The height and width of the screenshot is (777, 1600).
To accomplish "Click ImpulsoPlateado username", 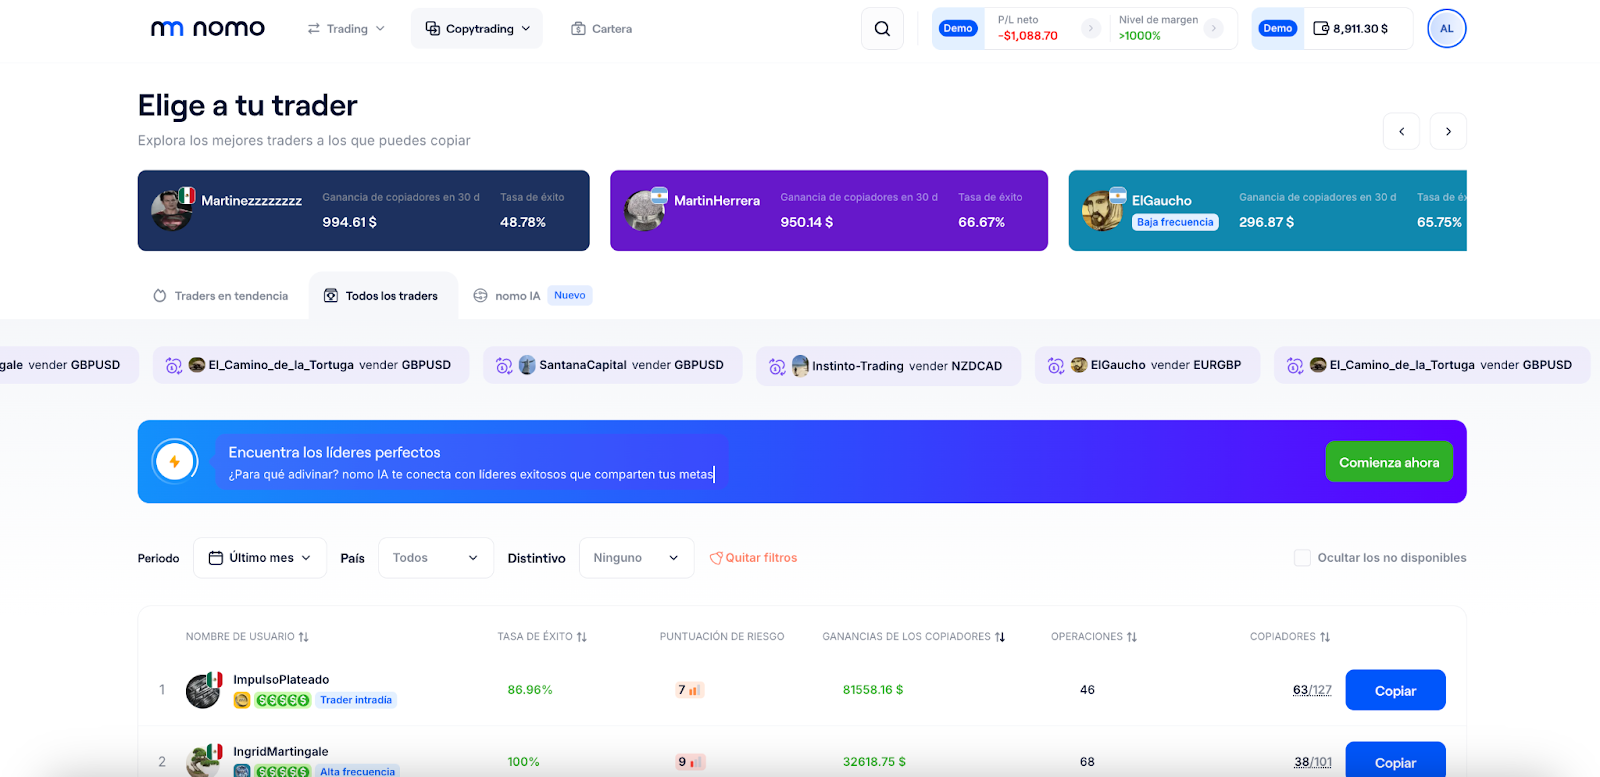I will [281, 680].
